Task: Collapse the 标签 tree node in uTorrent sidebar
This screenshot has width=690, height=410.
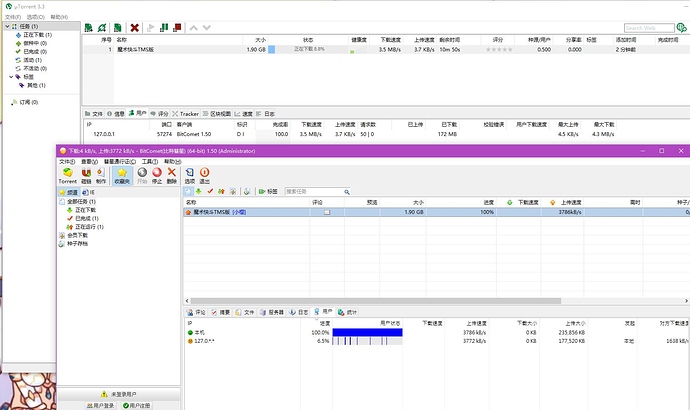Action: (x=11, y=77)
